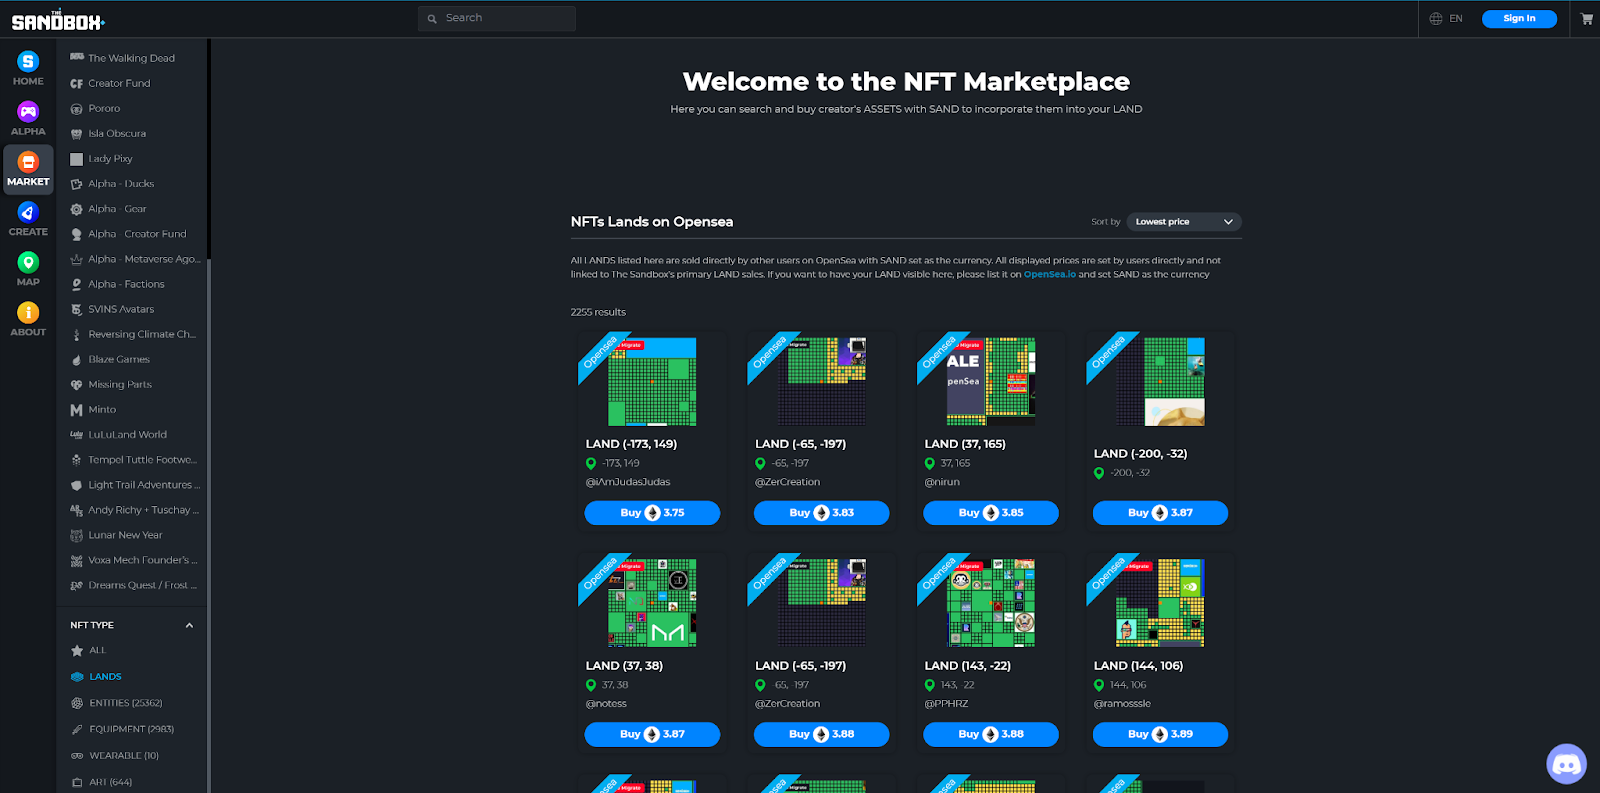Open The Walking Dead collection
The image size is (1600, 793).
coord(131,58)
